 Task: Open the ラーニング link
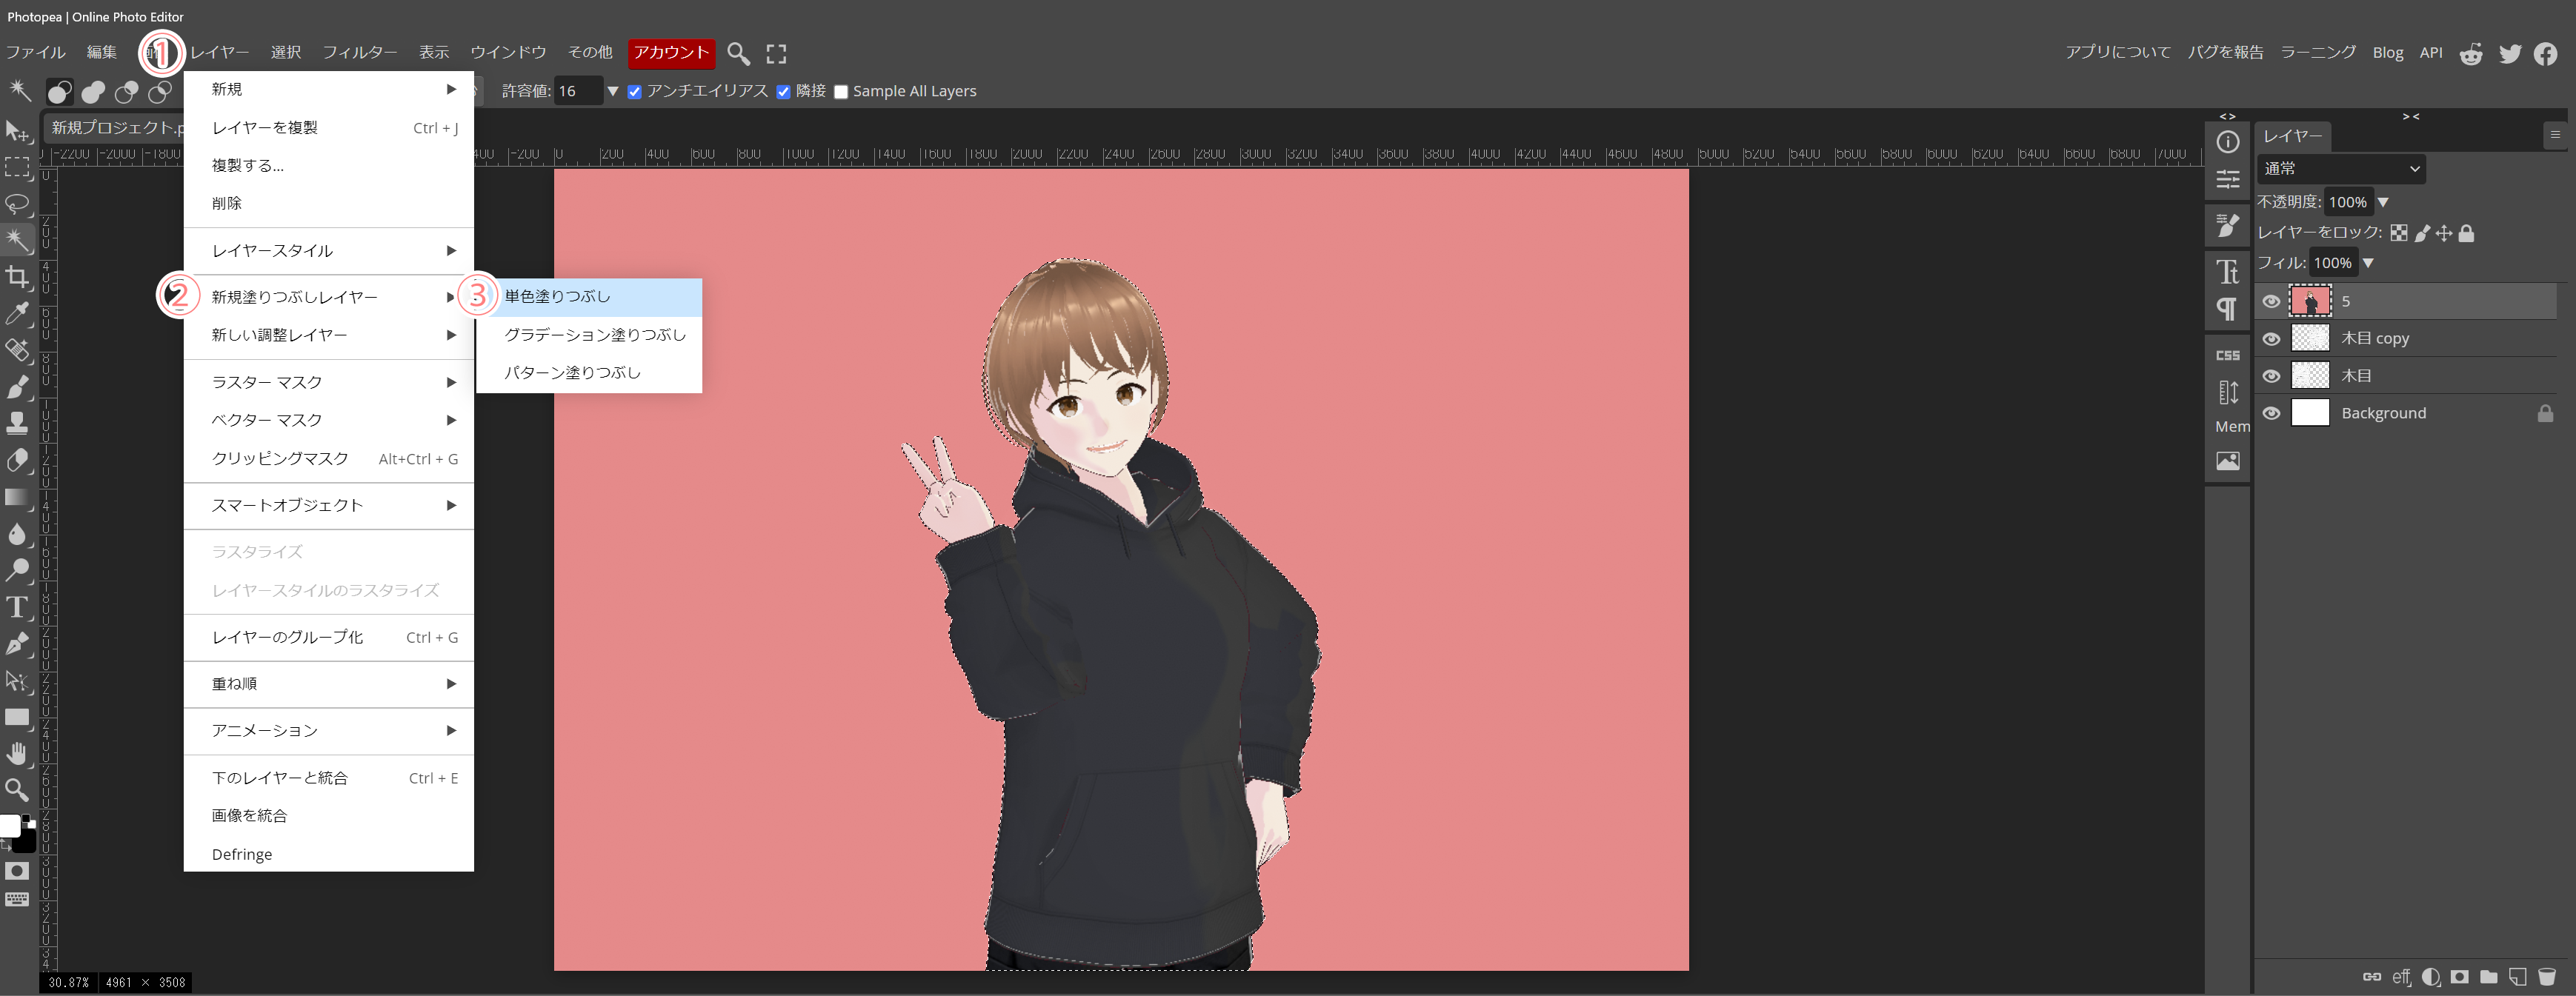(x=2317, y=52)
